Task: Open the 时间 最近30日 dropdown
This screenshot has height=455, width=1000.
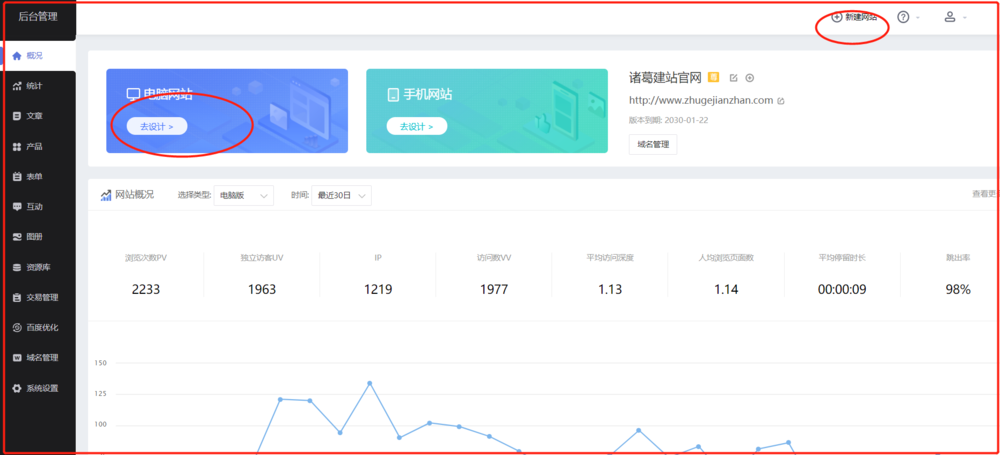Action: pos(341,196)
